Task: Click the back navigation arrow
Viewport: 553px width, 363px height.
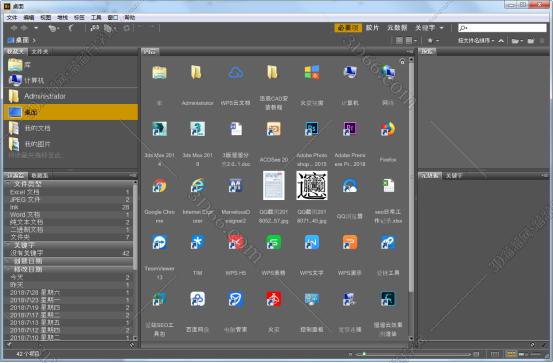Action: tap(14, 28)
